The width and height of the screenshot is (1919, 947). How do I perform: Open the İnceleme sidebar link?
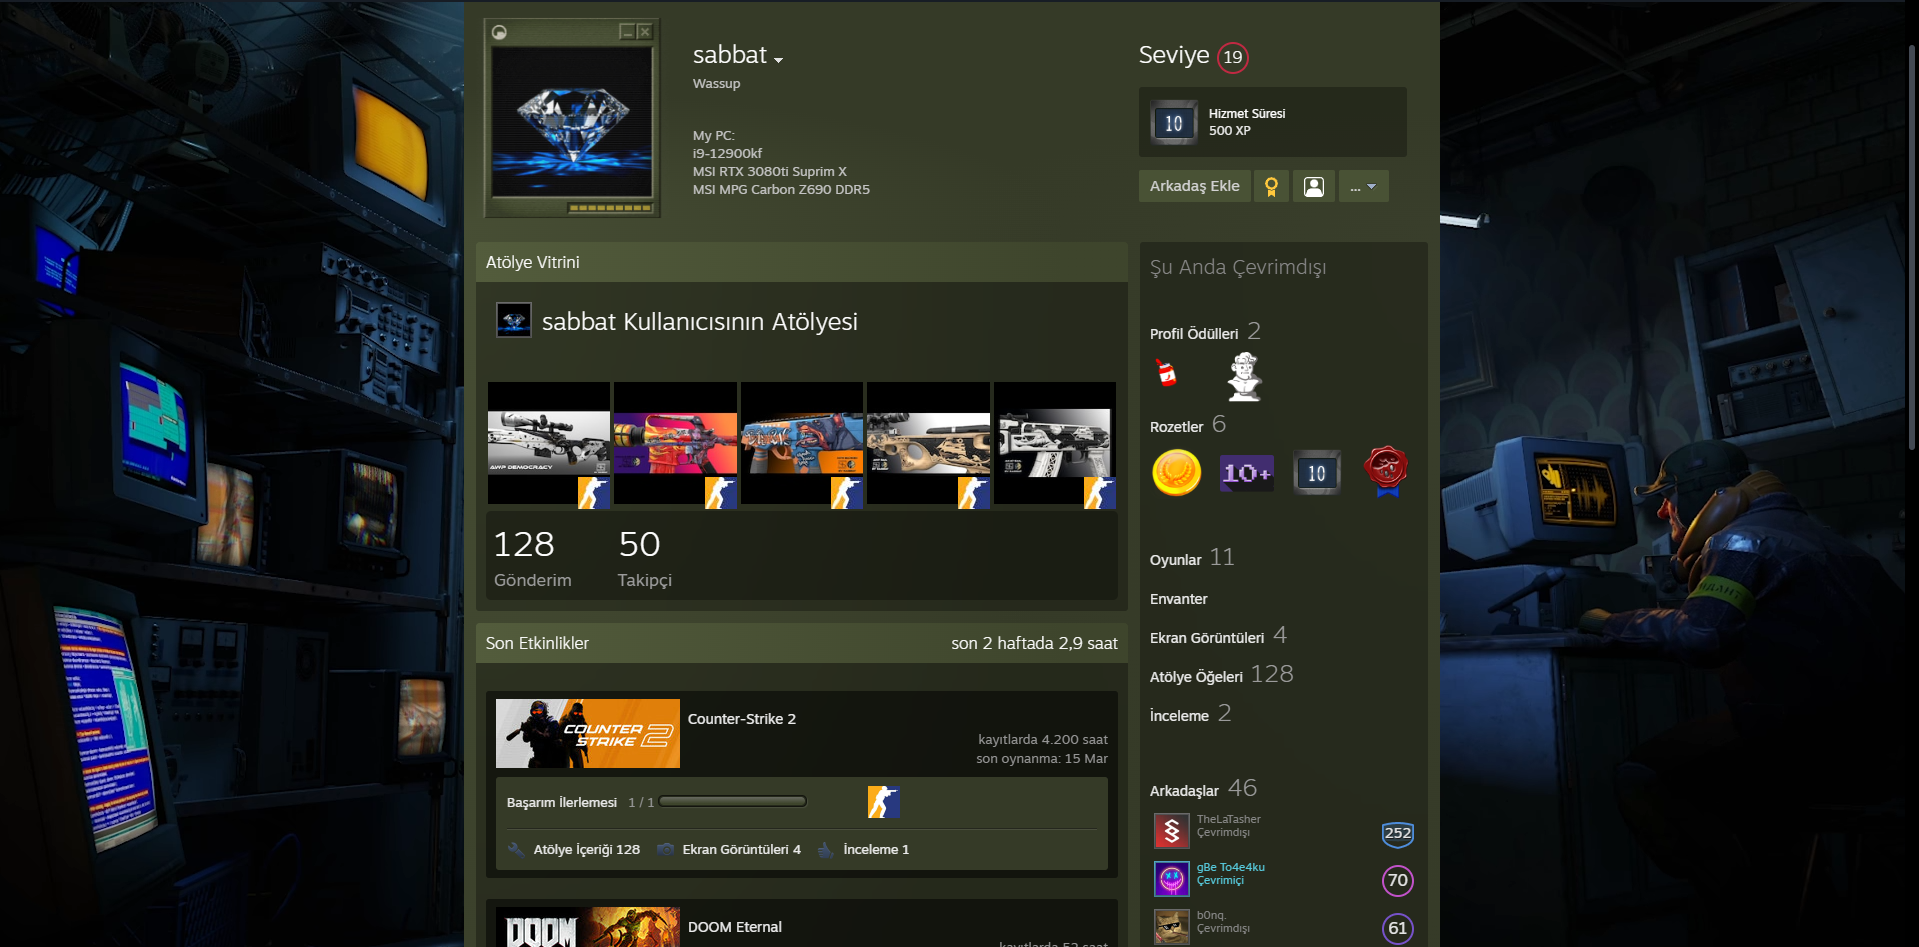click(1179, 716)
